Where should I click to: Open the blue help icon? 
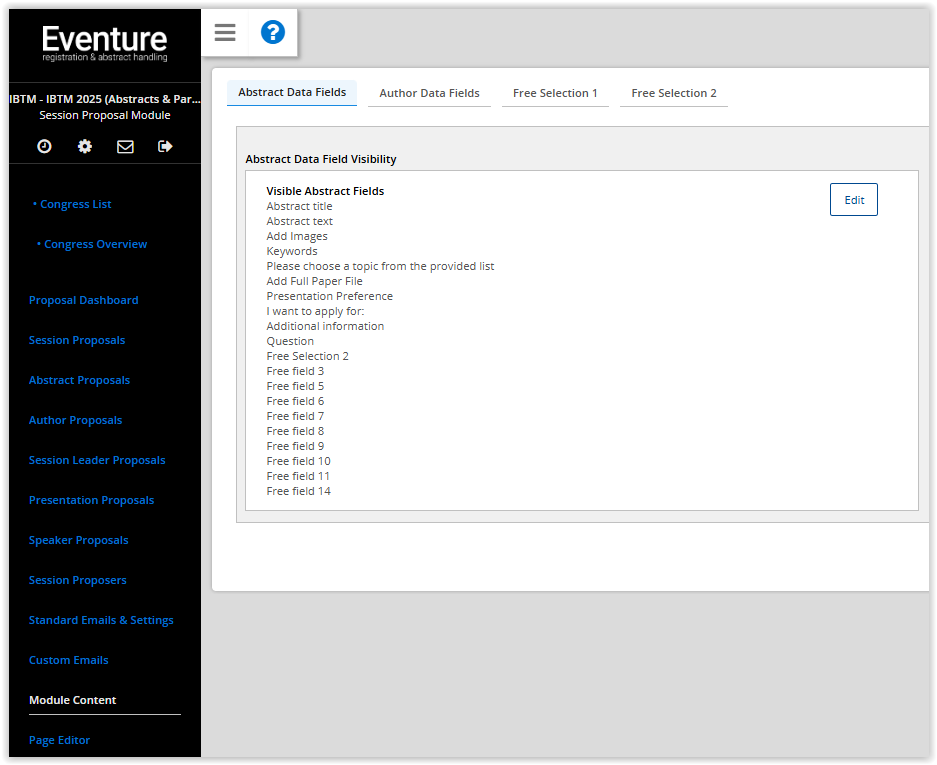[x=272, y=33]
